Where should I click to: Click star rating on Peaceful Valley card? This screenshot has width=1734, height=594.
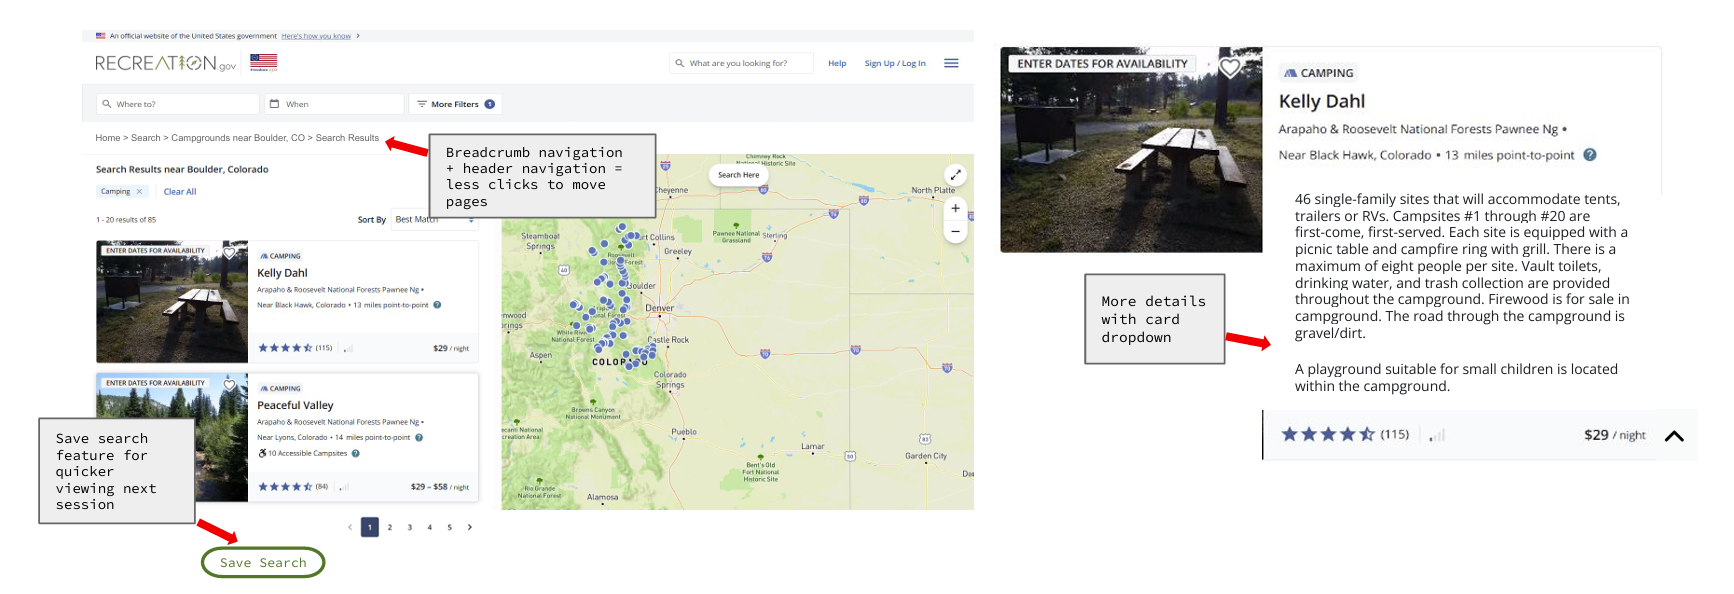(x=285, y=487)
